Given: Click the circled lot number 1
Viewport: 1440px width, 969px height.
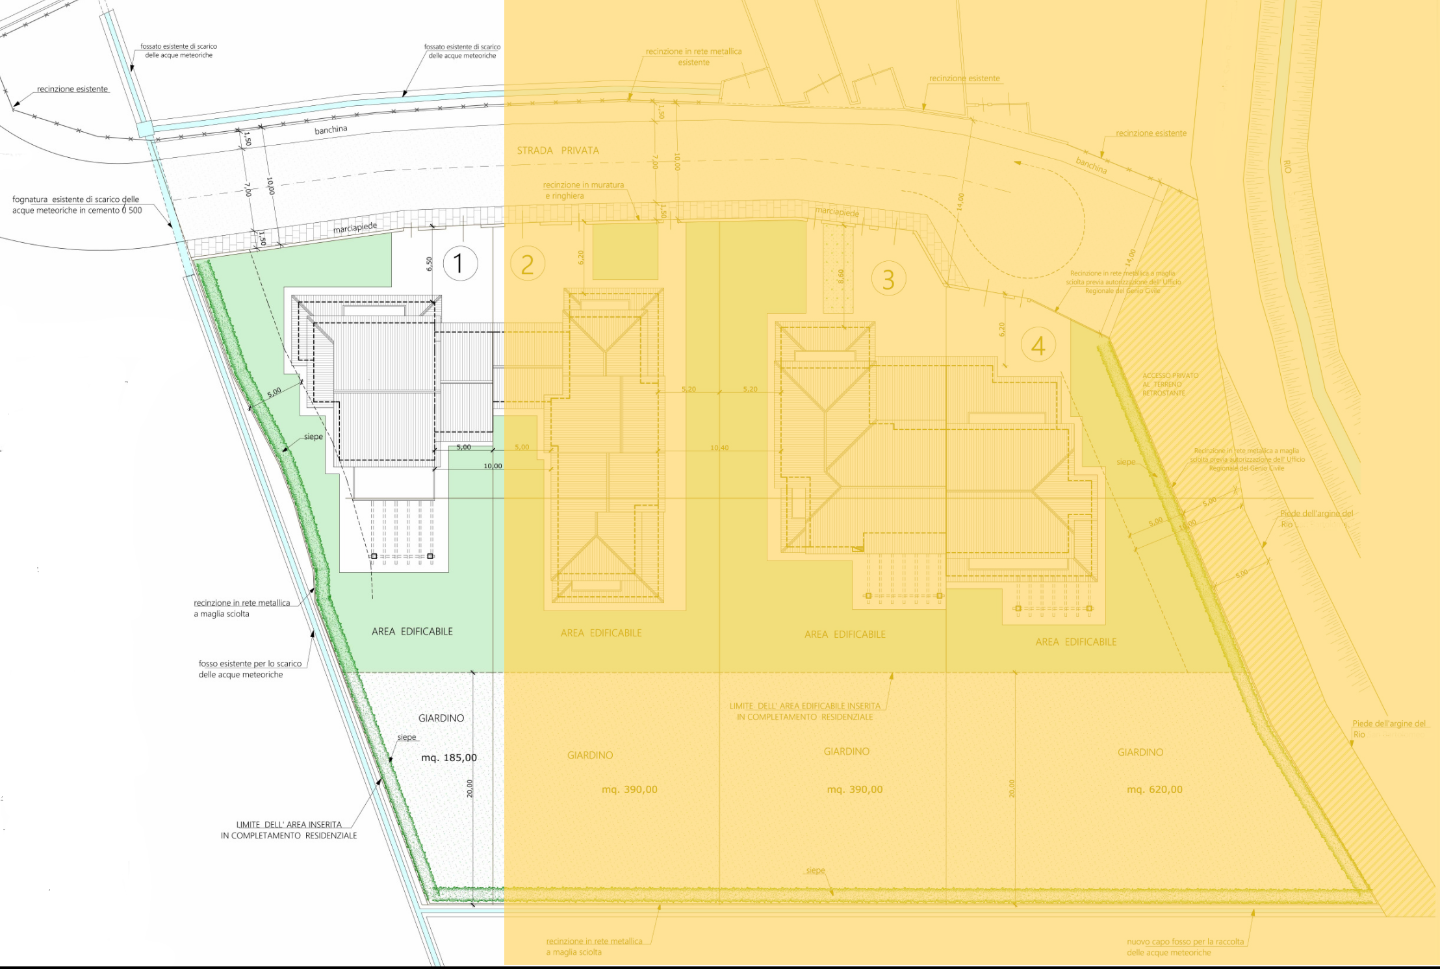Looking at the screenshot, I should tap(459, 264).
